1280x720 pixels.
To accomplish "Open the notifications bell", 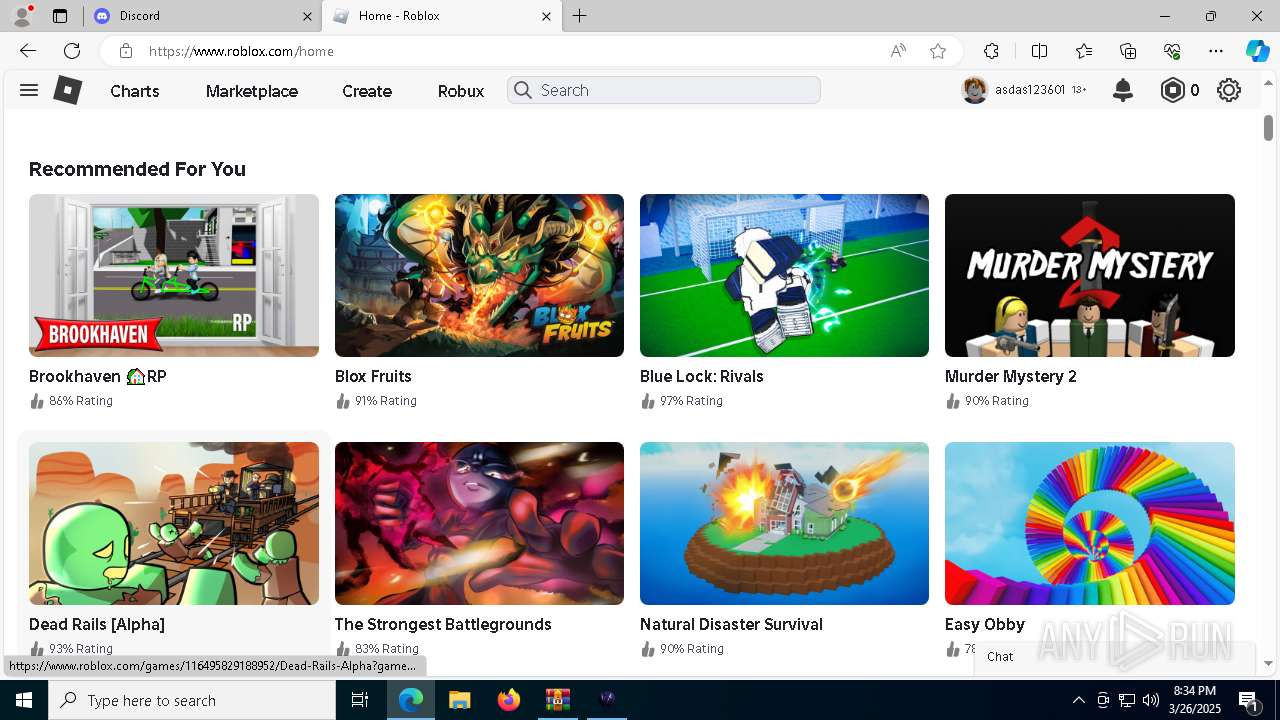I will (x=1123, y=90).
